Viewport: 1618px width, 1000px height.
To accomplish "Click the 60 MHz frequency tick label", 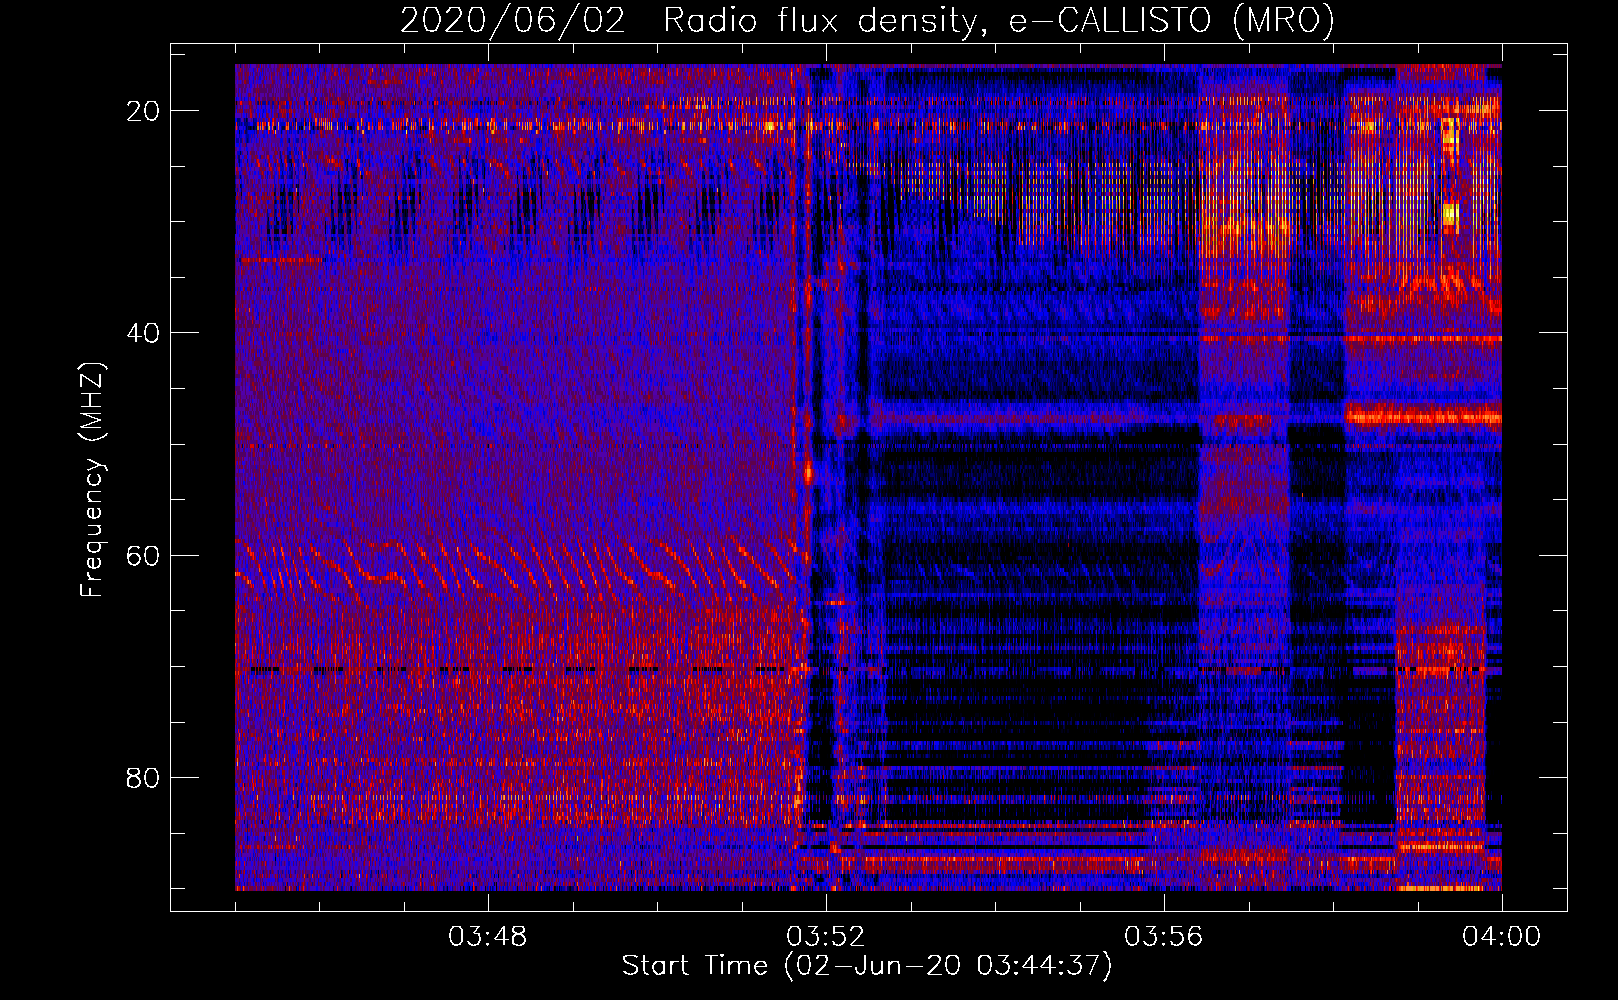I will tap(144, 555).
